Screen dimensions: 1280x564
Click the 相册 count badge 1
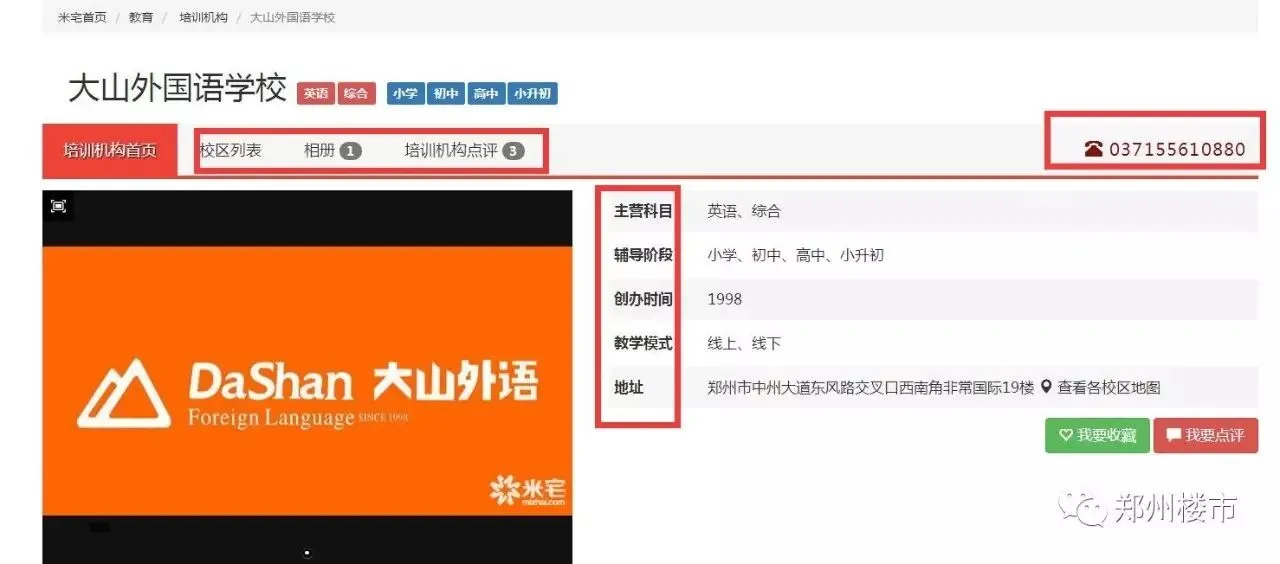tap(350, 151)
